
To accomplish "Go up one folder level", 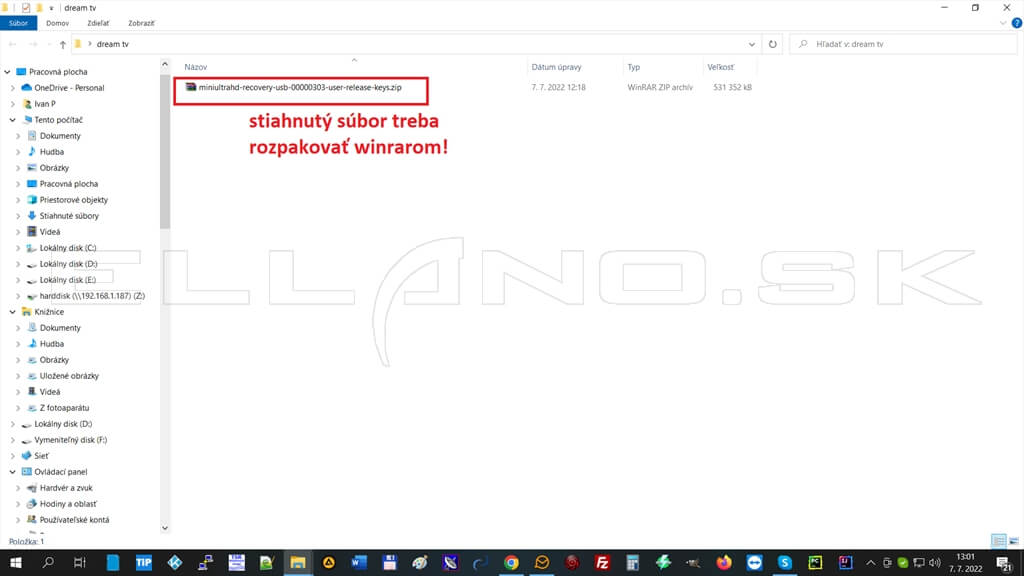I will click(x=63, y=44).
